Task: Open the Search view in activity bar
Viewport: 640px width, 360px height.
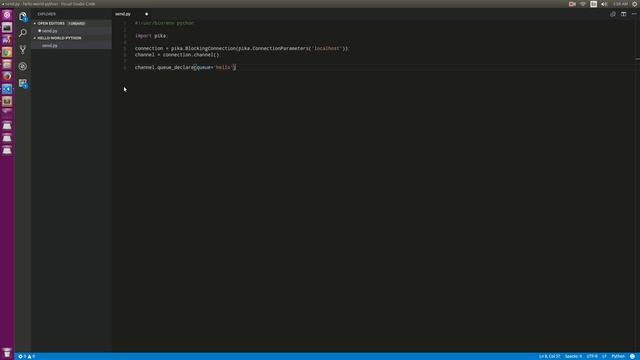Action: (23, 33)
